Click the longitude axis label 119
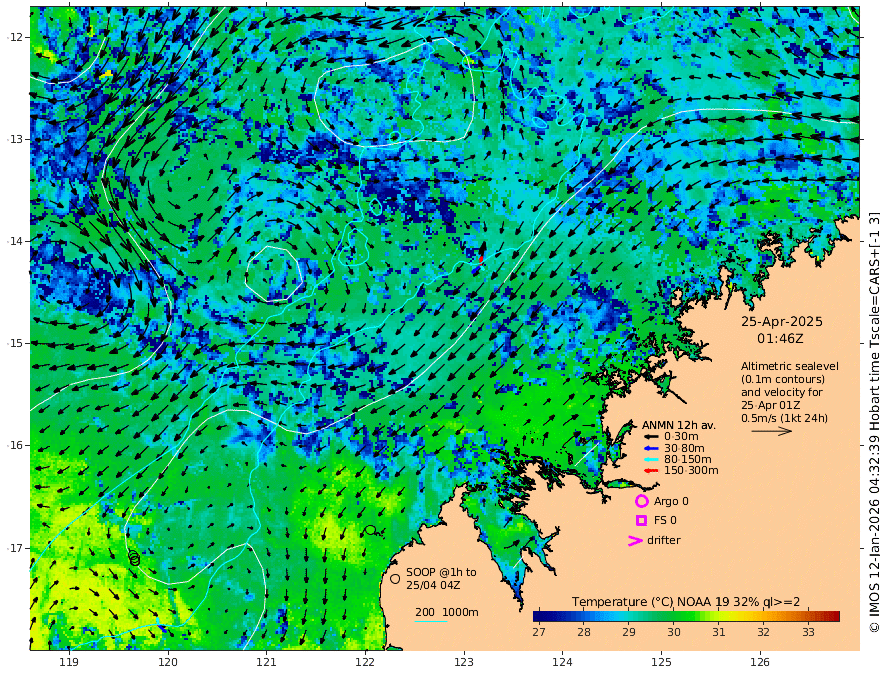This screenshot has width=880, height=680. point(69,663)
